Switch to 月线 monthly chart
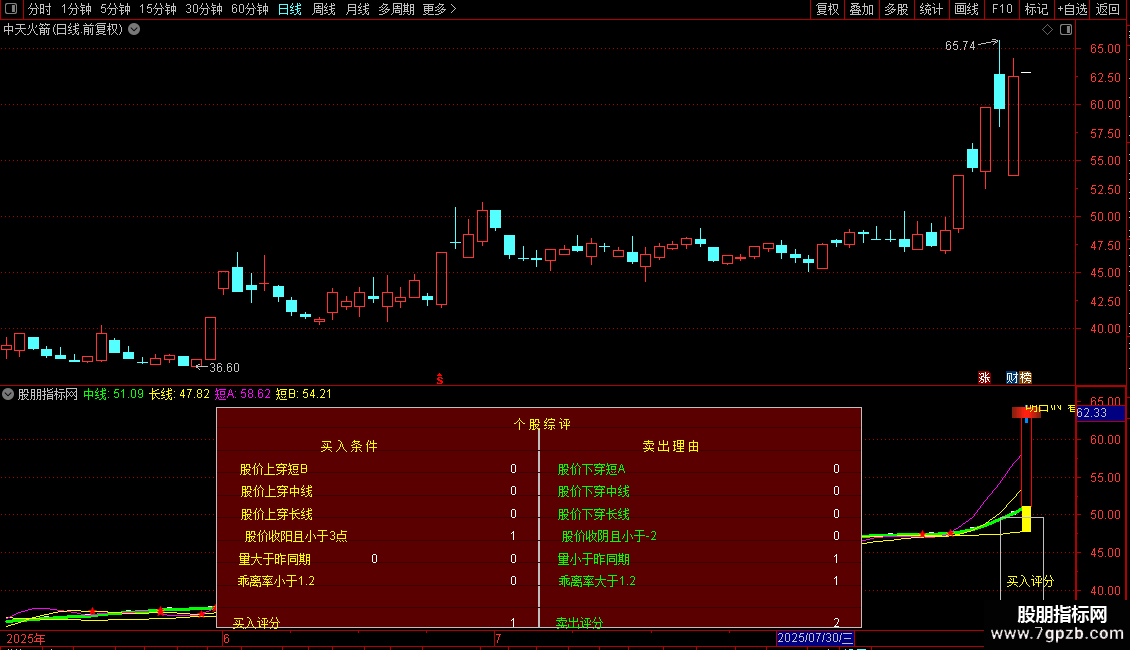 point(357,9)
